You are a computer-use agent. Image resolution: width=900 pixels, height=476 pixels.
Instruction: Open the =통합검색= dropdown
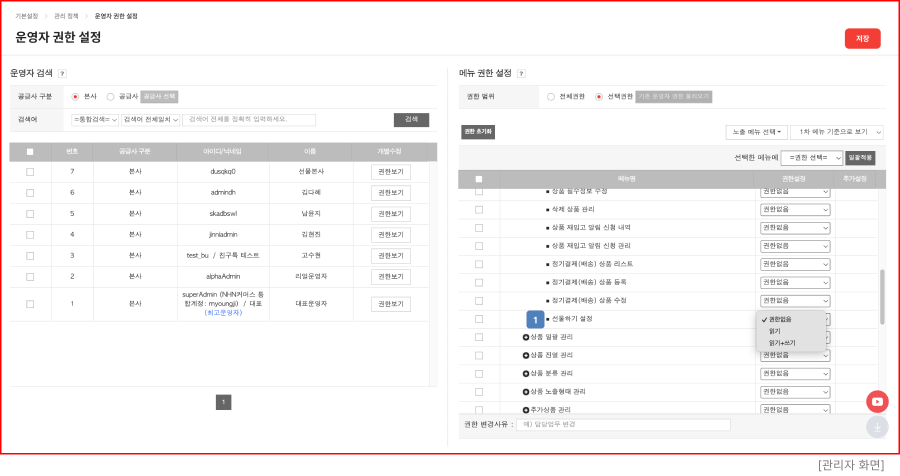click(95, 120)
